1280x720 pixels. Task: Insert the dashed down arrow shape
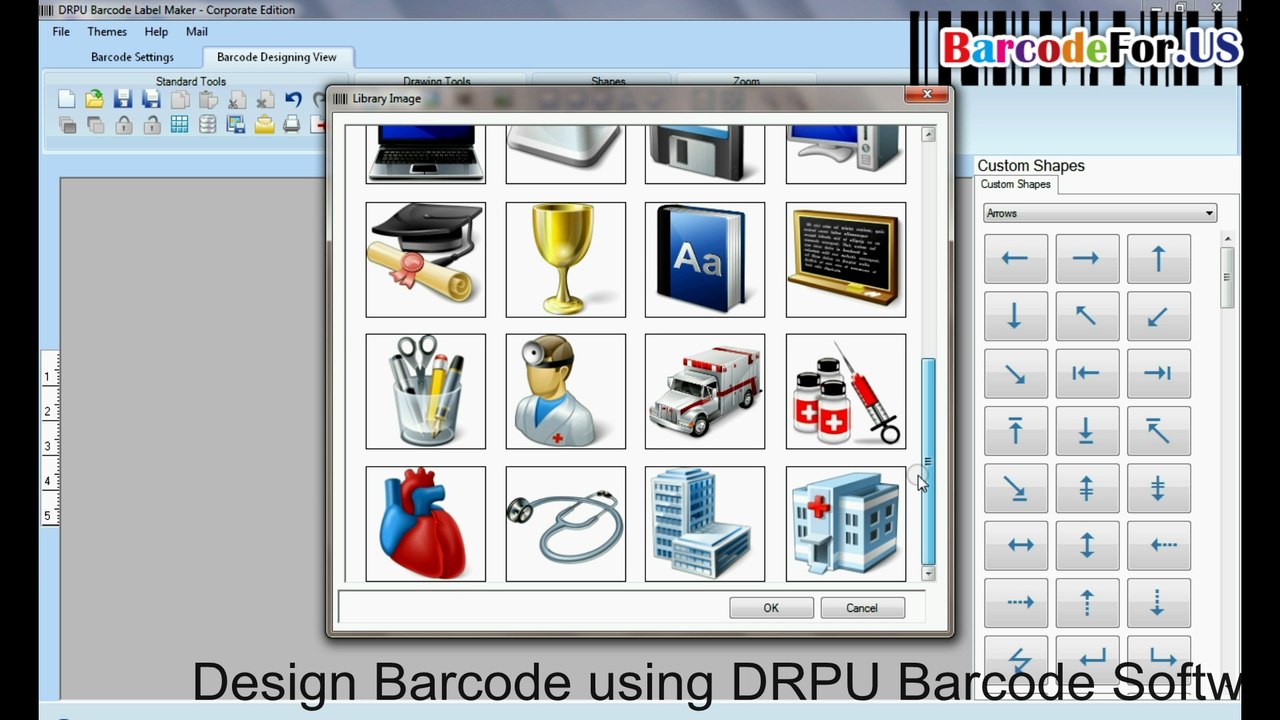click(x=1158, y=602)
